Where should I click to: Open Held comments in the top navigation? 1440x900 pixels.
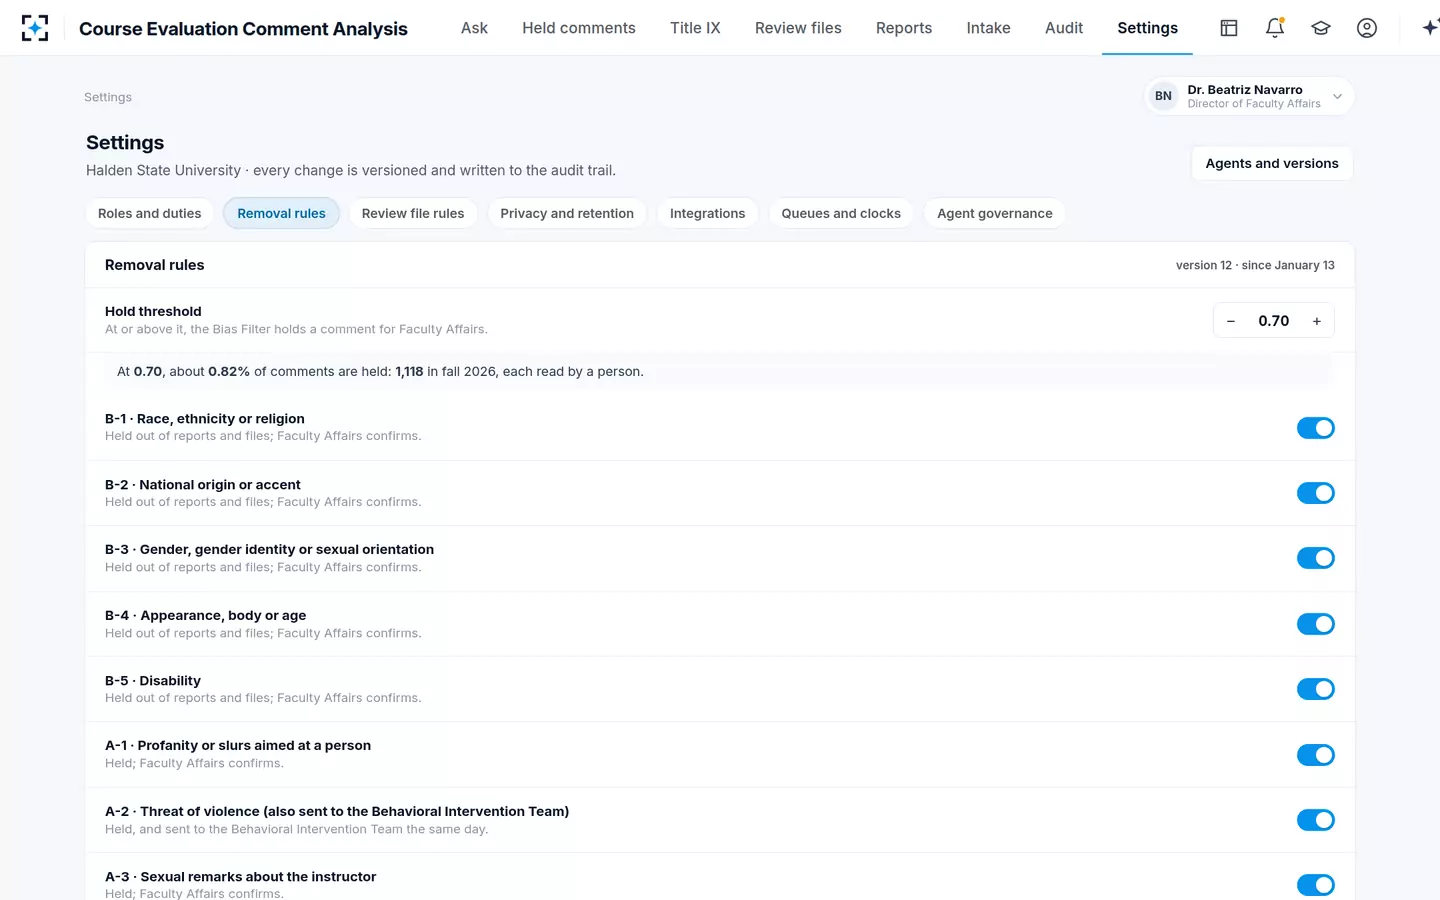pyautogui.click(x=579, y=28)
